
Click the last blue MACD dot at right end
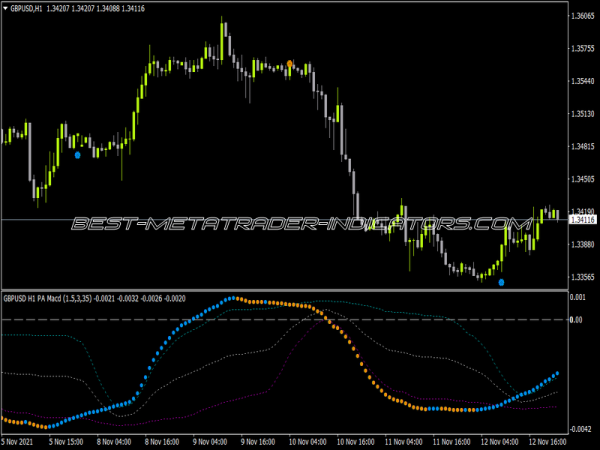click(x=557, y=373)
